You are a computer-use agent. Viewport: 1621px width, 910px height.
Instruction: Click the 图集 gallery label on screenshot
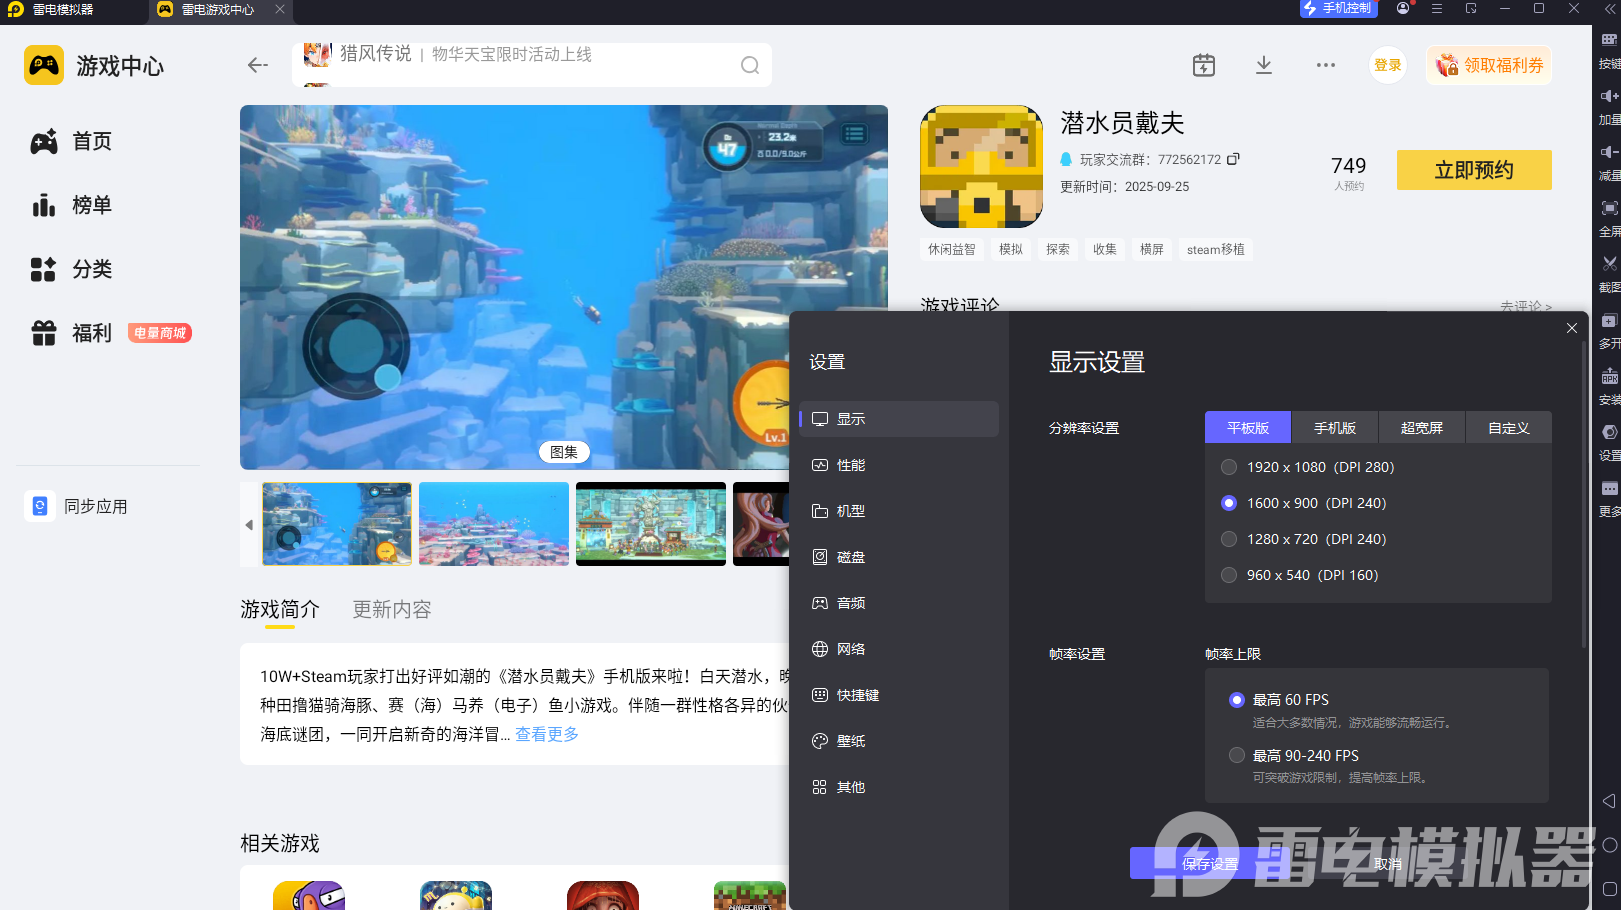click(x=564, y=452)
